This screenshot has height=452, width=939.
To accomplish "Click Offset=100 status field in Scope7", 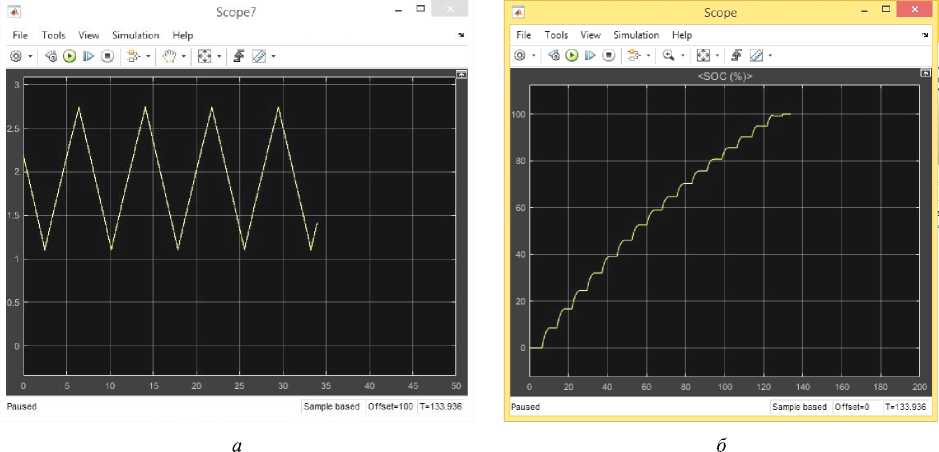I will tap(390, 407).
